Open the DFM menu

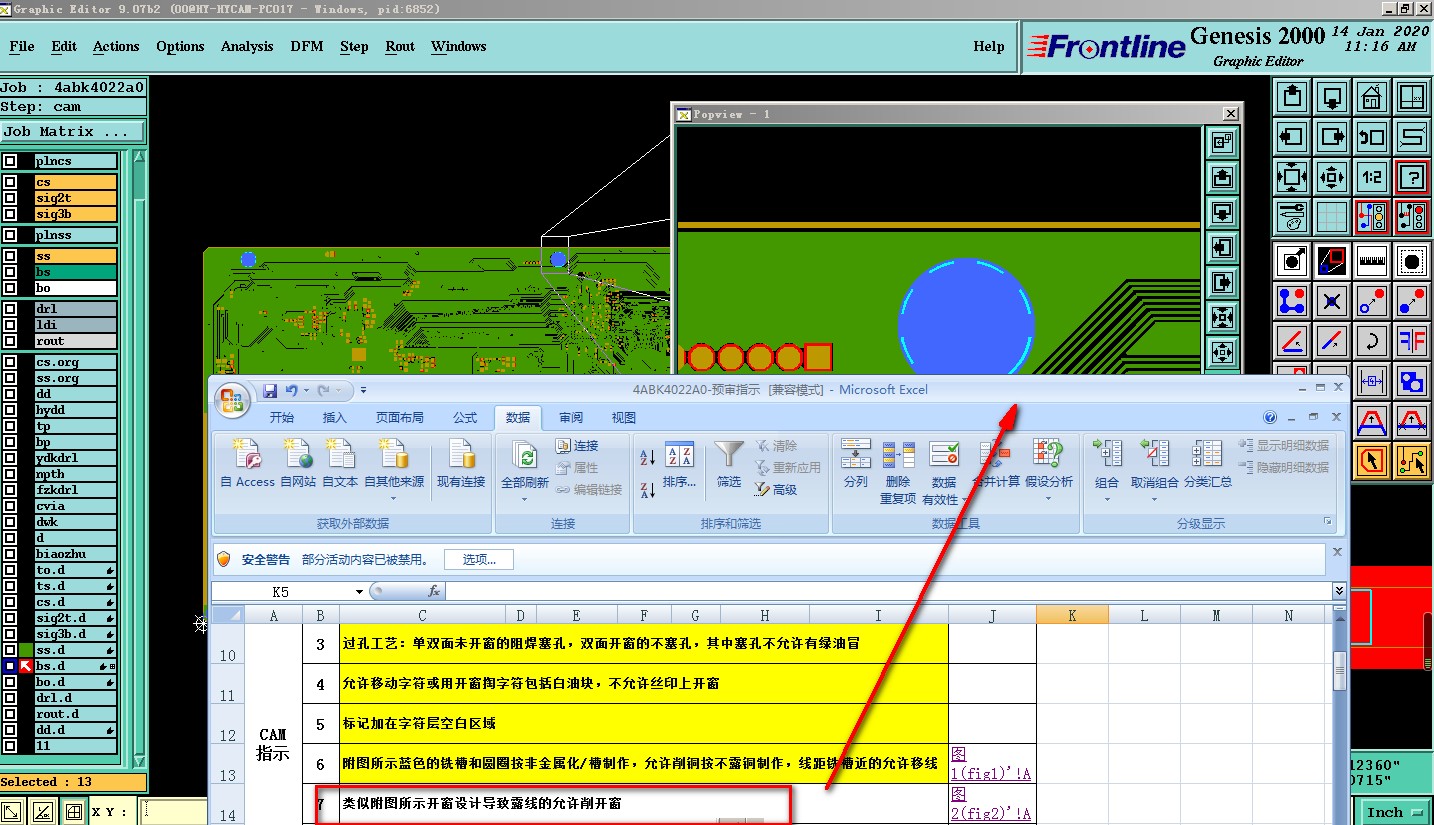tap(306, 46)
